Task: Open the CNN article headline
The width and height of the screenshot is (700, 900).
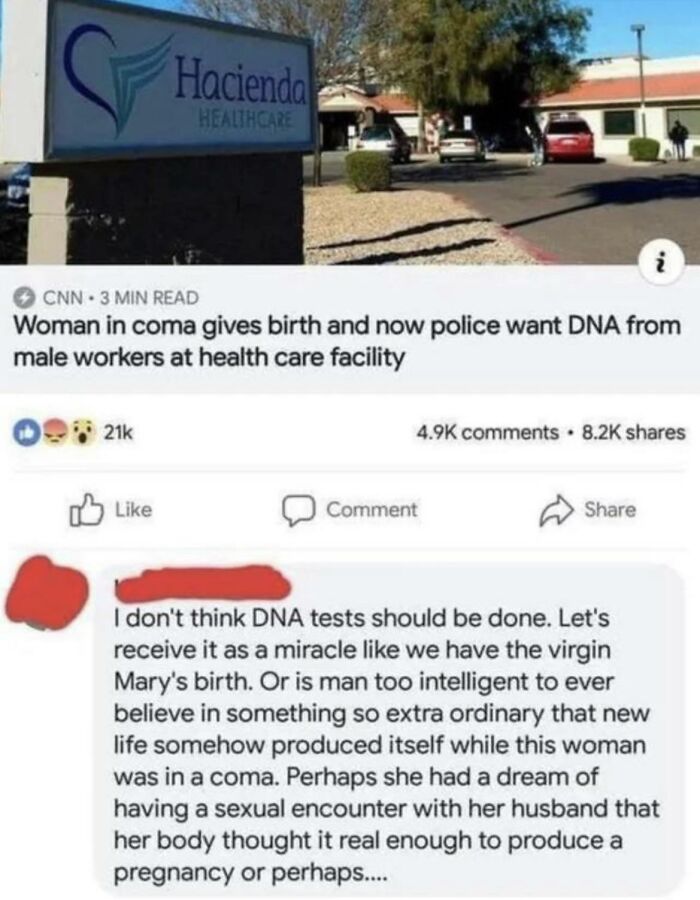Action: tap(347, 342)
